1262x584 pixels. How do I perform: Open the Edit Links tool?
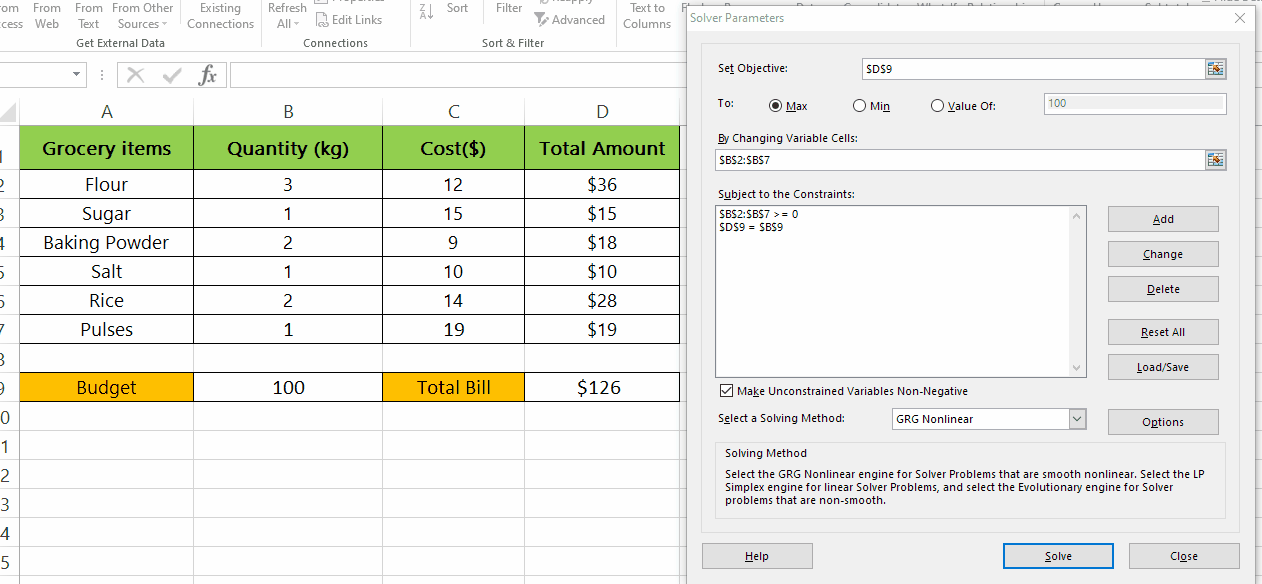[x=349, y=19]
